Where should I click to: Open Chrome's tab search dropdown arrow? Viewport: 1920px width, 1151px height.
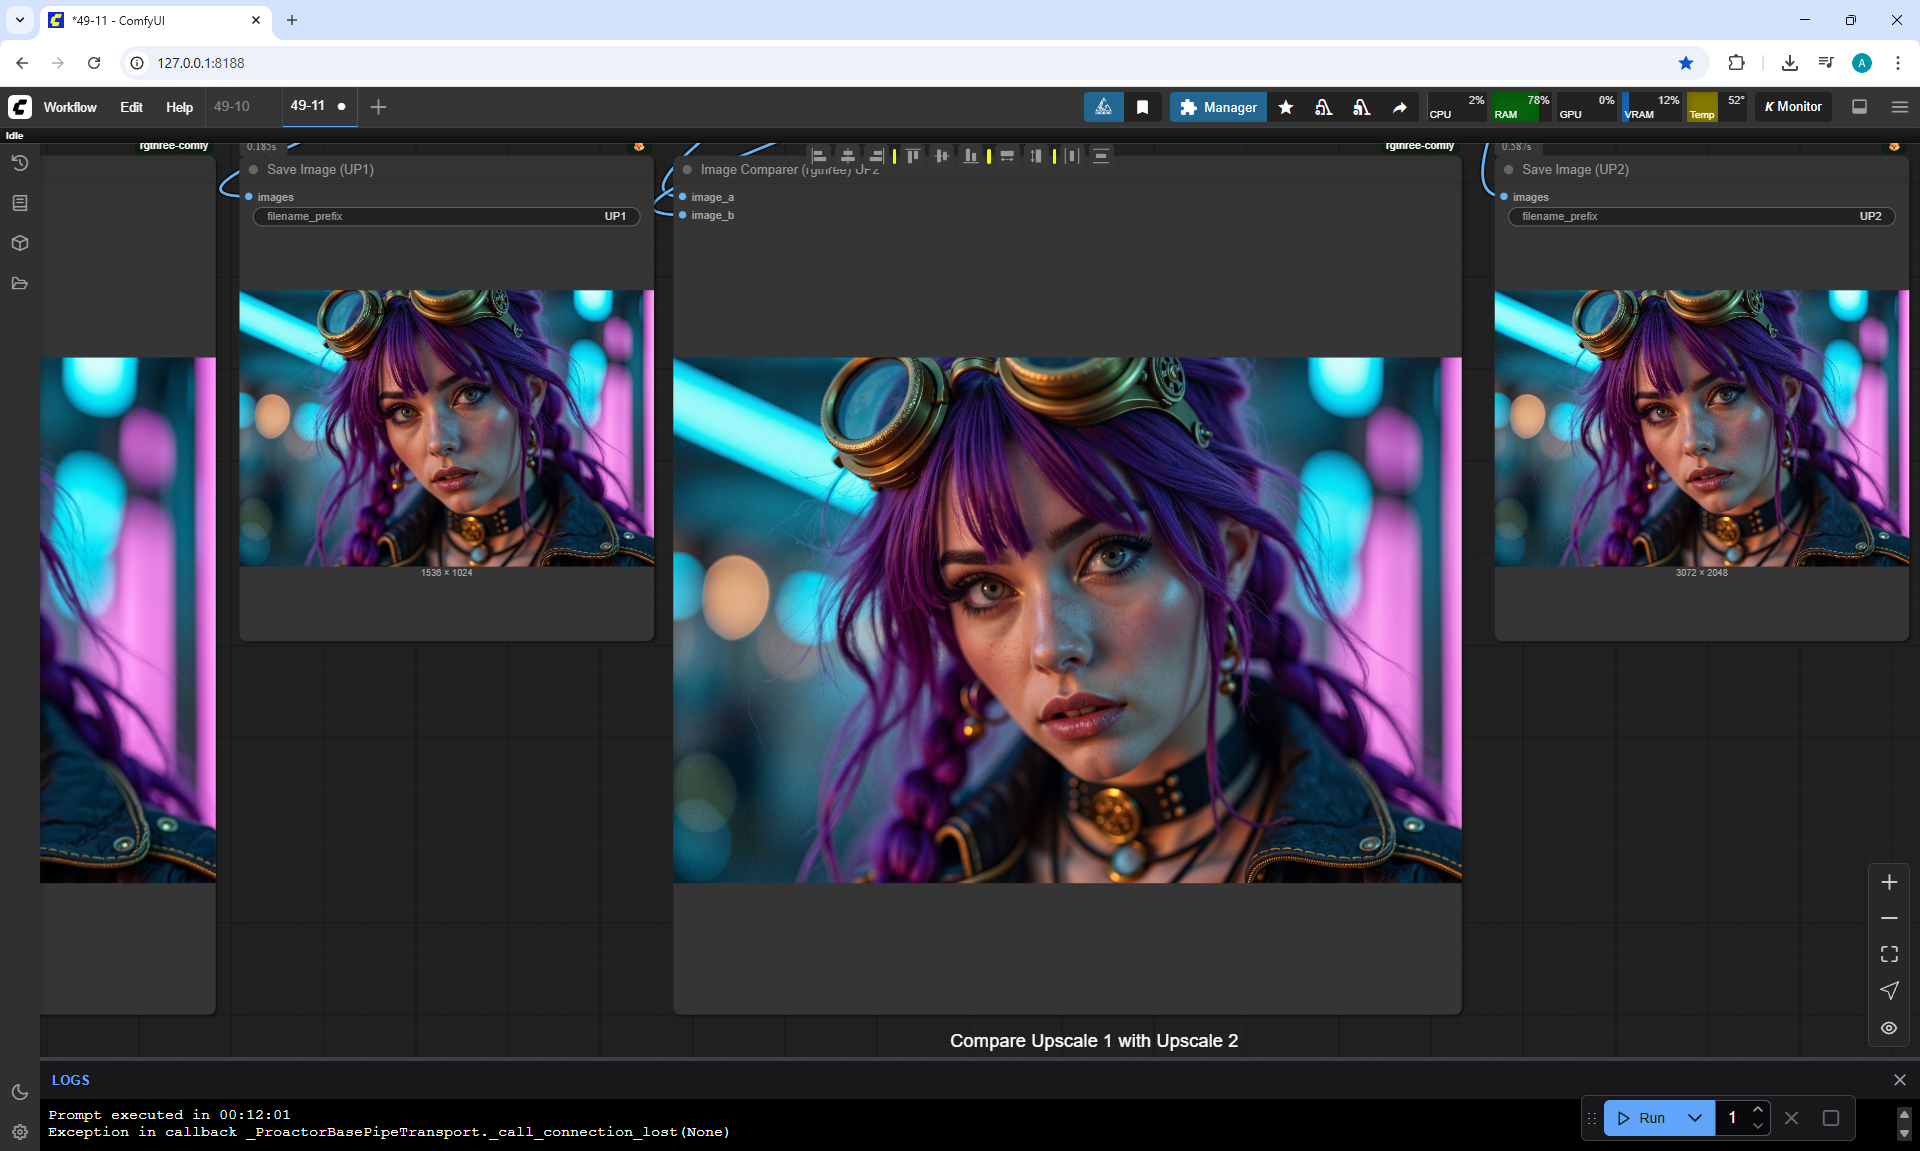coord(19,20)
